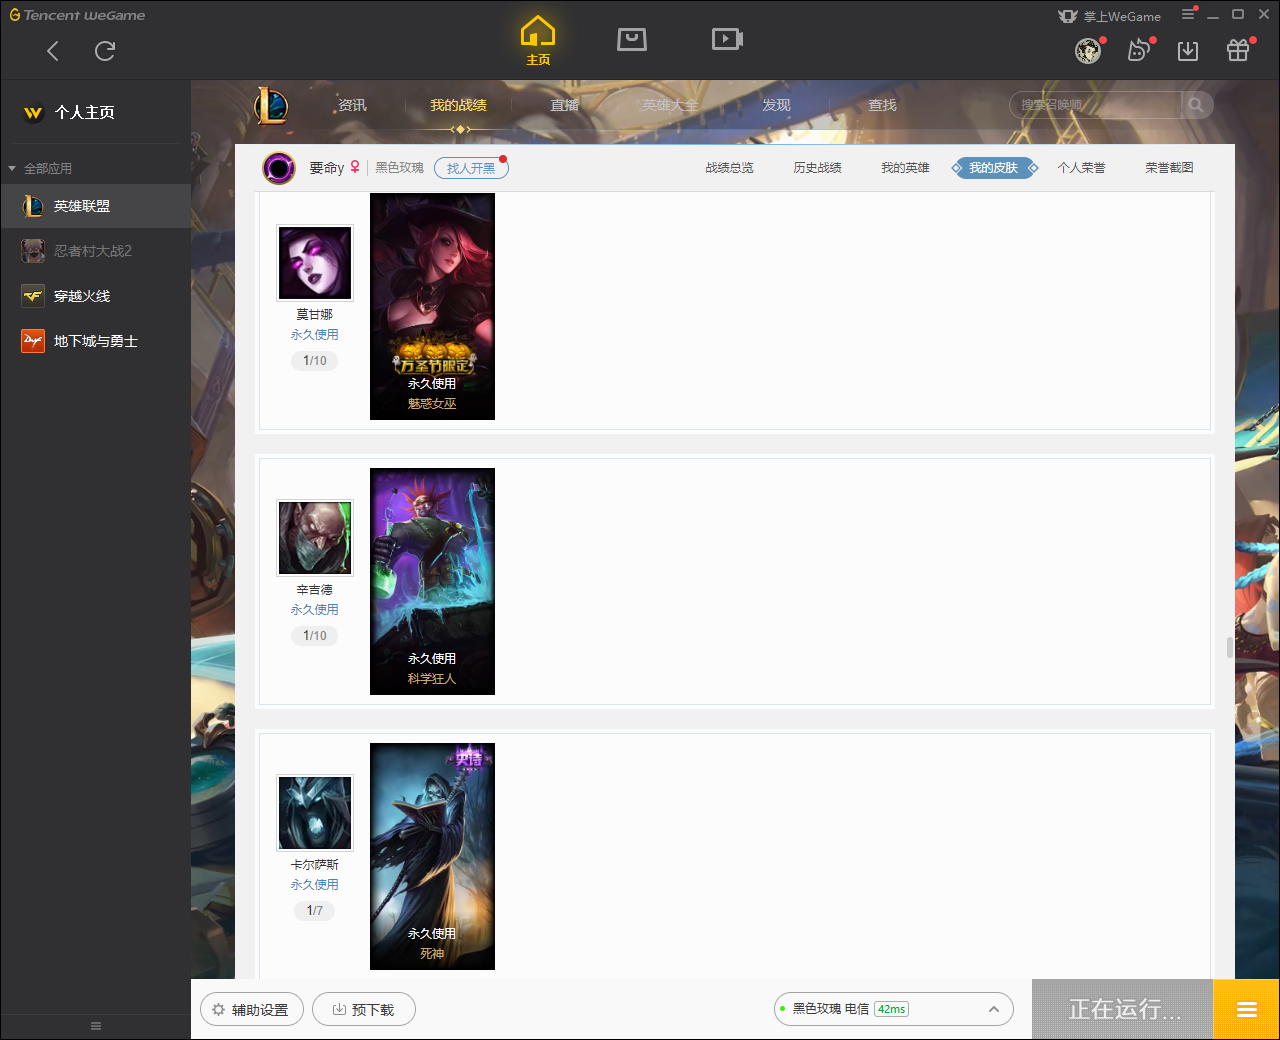Click the 死神 skin card

[x=432, y=856]
